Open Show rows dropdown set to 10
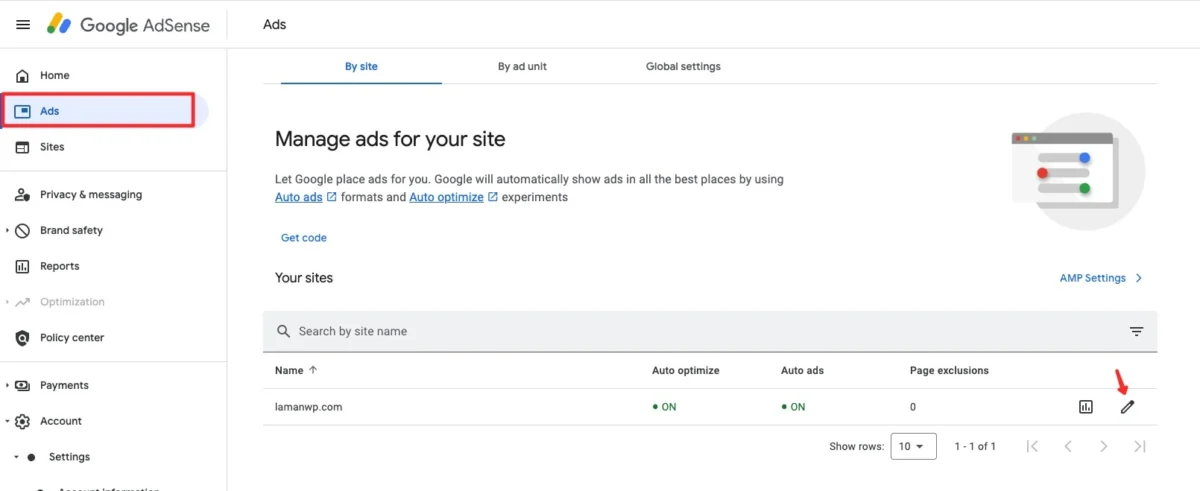 click(x=912, y=446)
